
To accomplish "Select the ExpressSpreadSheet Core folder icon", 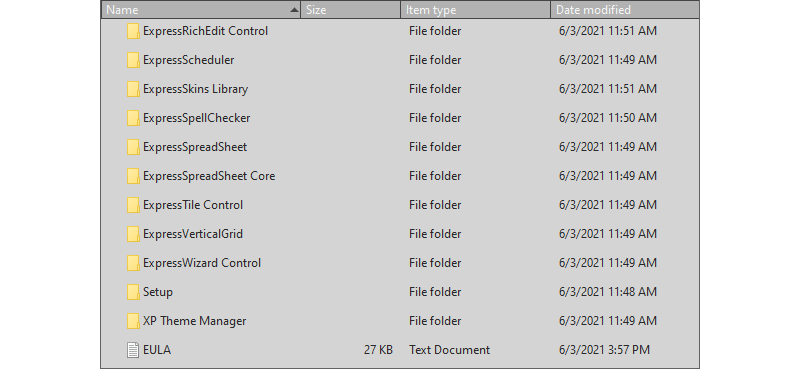I will click(133, 176).
